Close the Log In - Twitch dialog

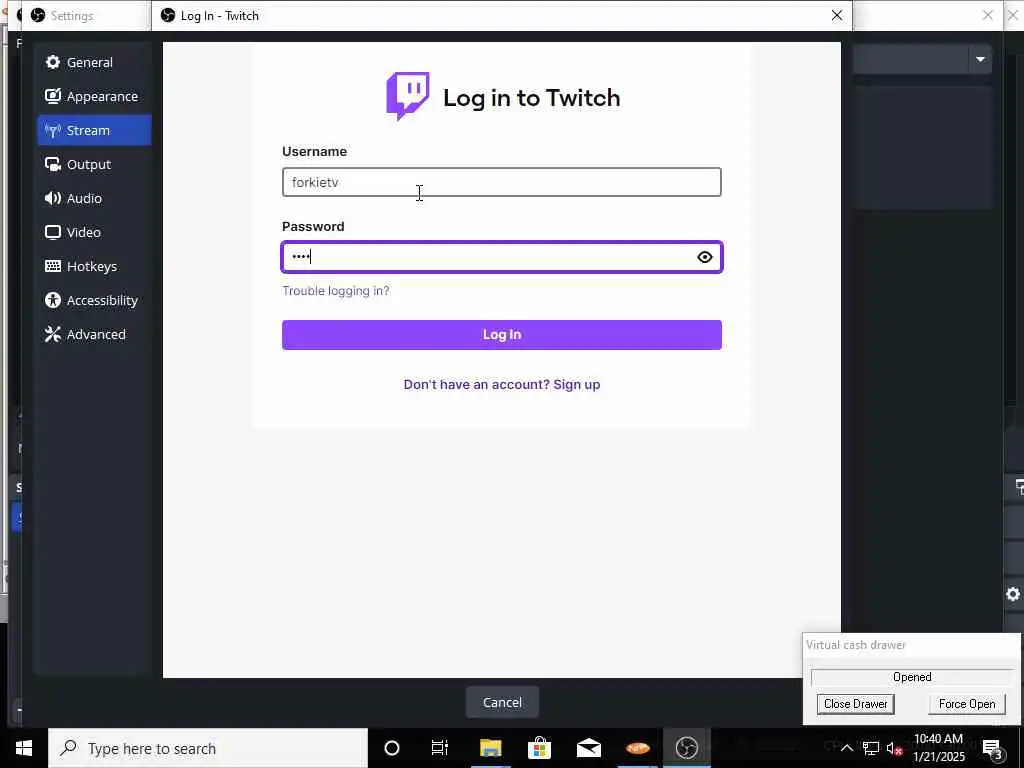(837, 15)
